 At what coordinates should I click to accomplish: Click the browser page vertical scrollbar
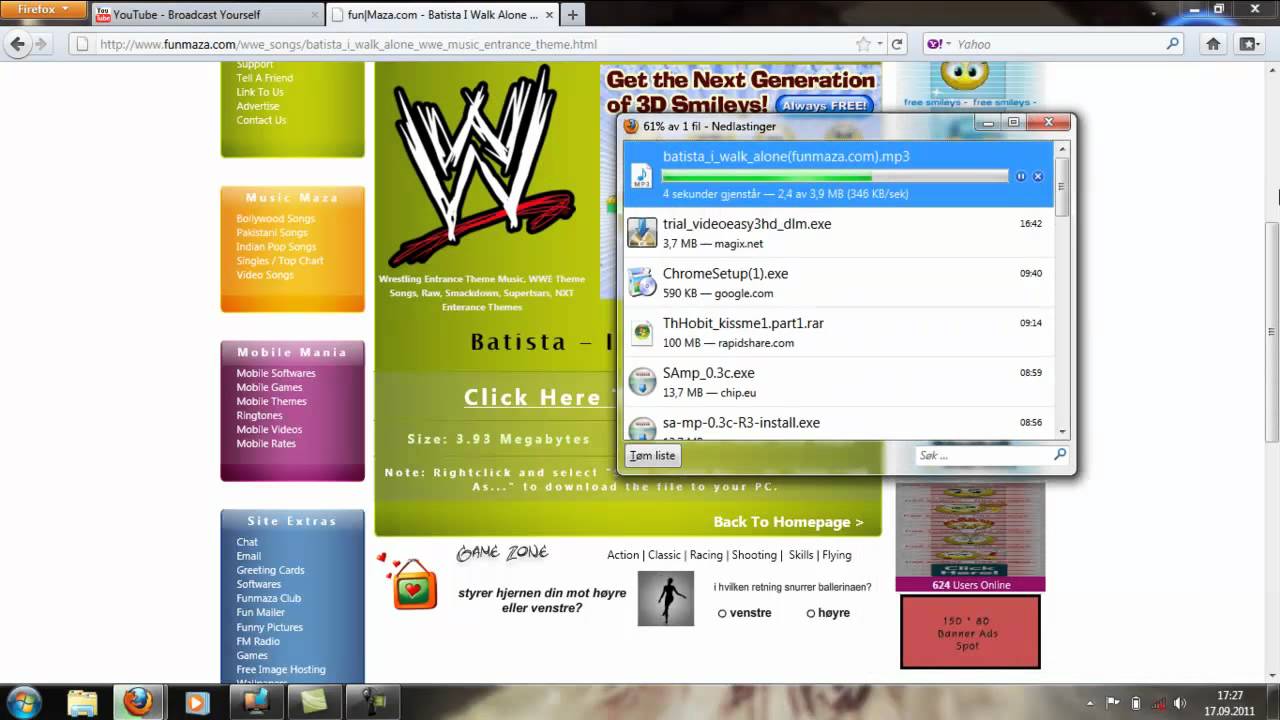point(1272,332)
